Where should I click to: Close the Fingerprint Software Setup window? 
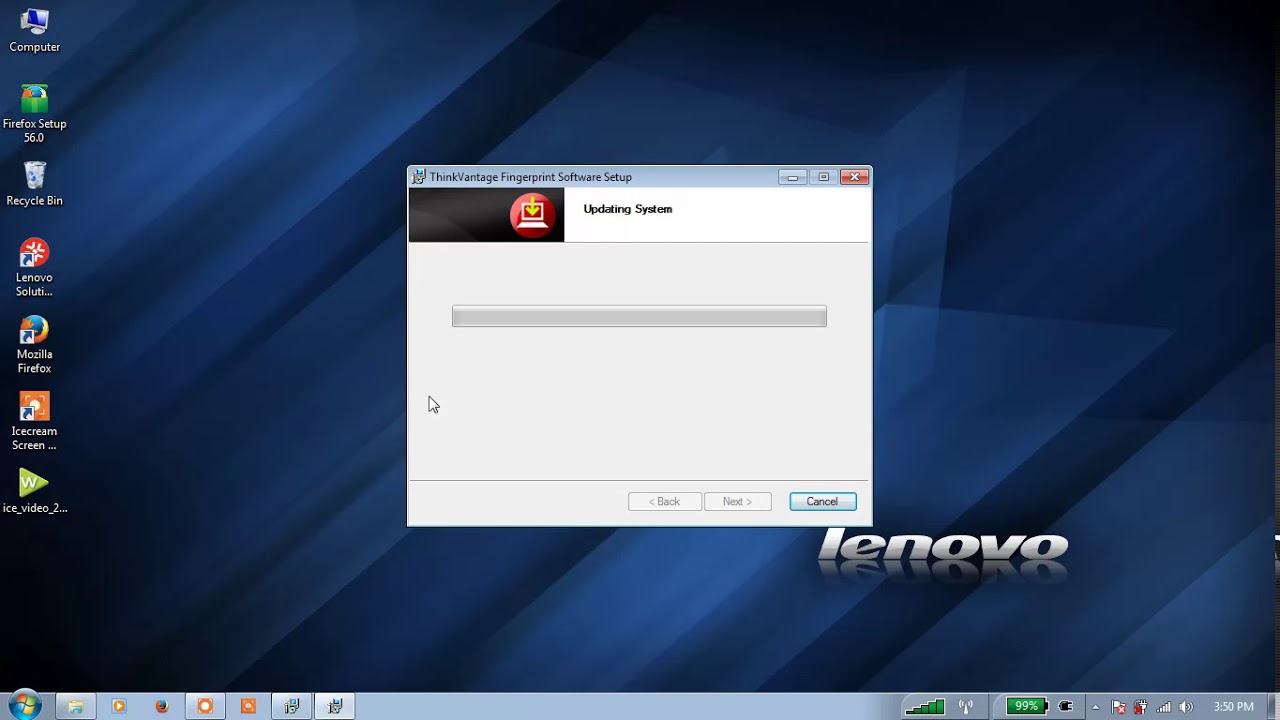pos(854,177)
